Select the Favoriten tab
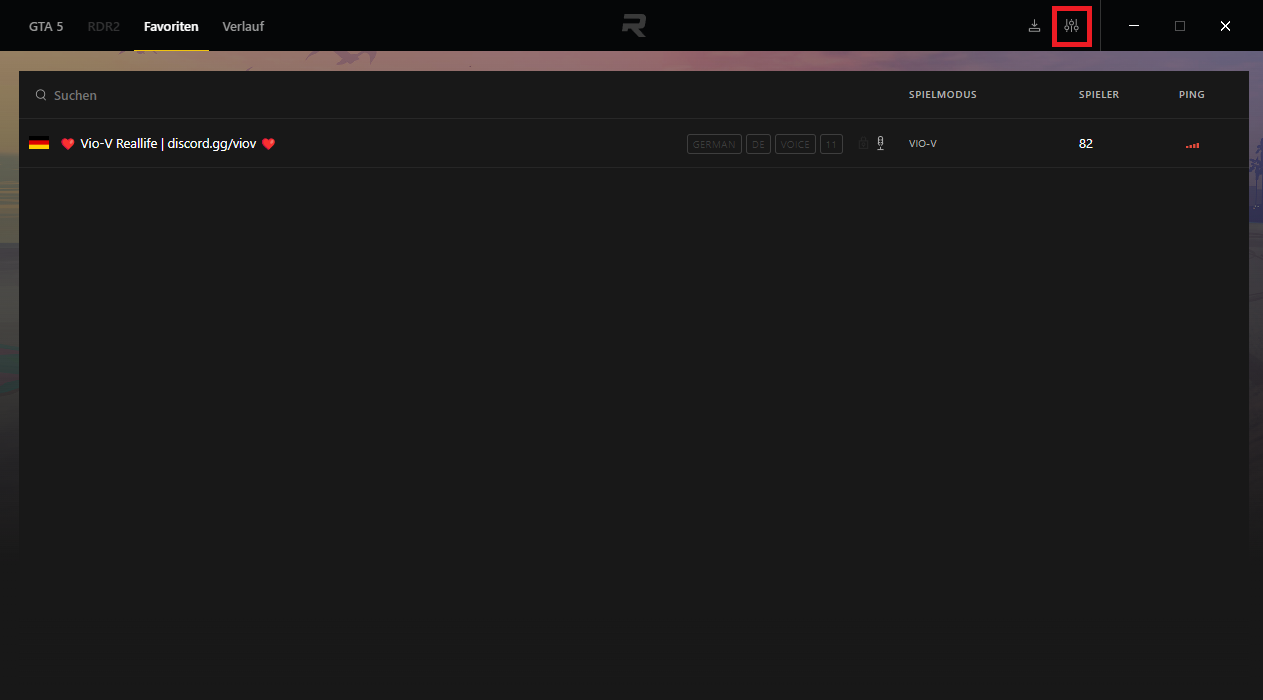The height and width of the screenshot is (700, 1263). tap(171, 26)
